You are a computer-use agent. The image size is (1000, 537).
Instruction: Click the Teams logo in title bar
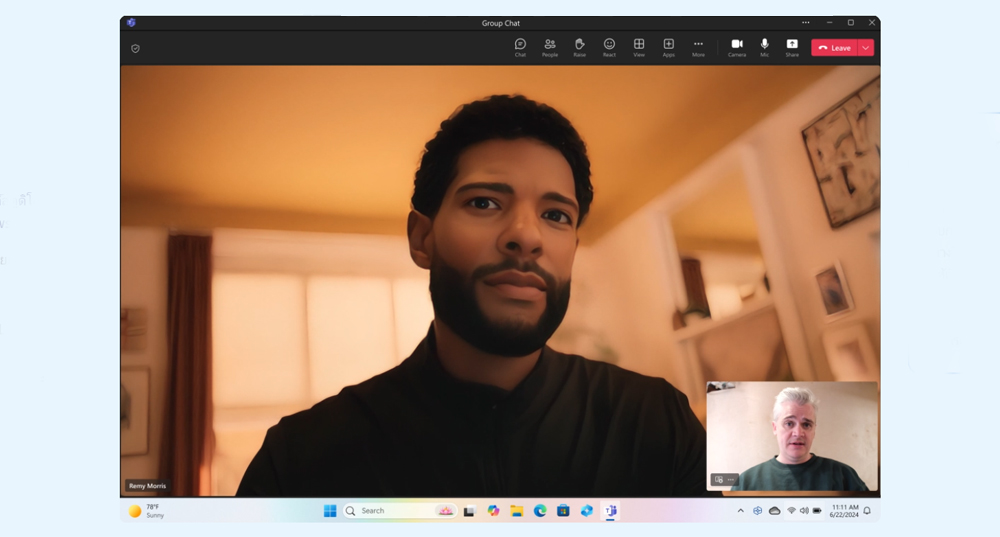point(131,22)
